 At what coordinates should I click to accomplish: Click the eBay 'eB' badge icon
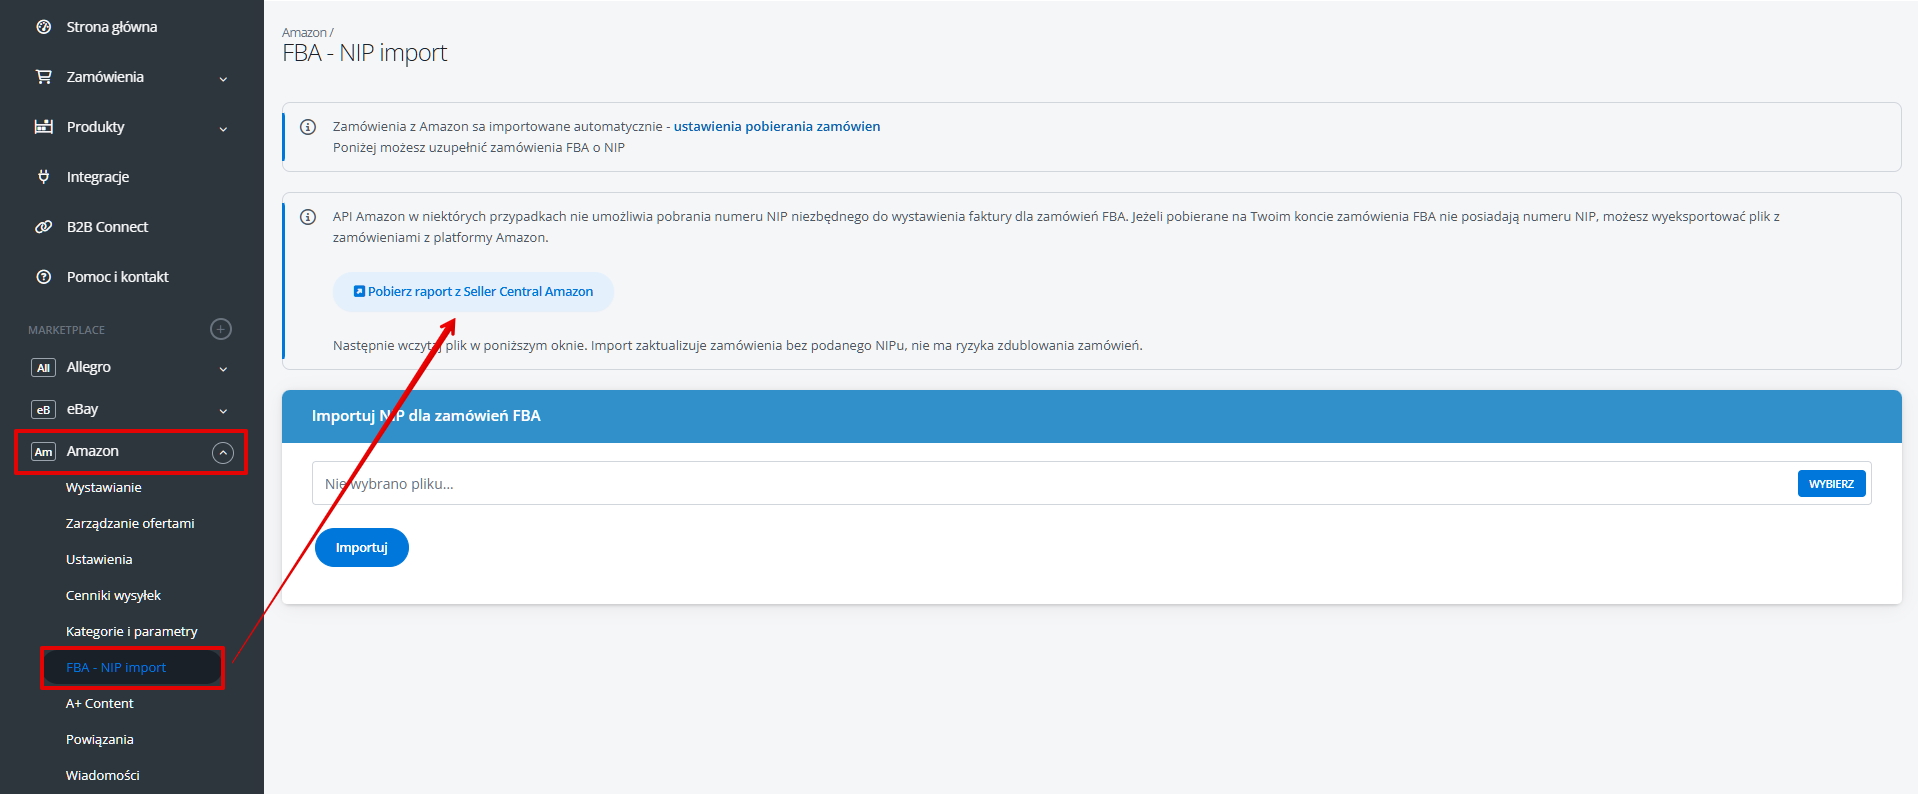coord(43,410)
